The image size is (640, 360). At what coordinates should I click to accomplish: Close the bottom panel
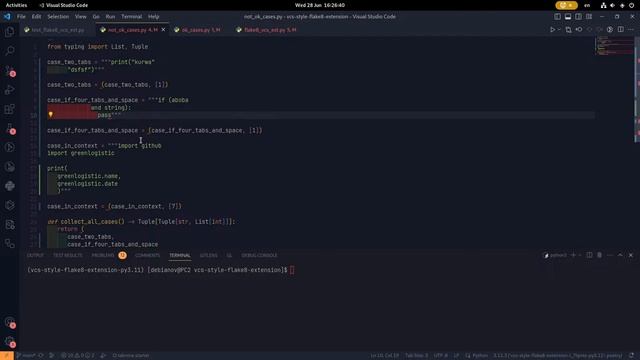click(631, 255)
